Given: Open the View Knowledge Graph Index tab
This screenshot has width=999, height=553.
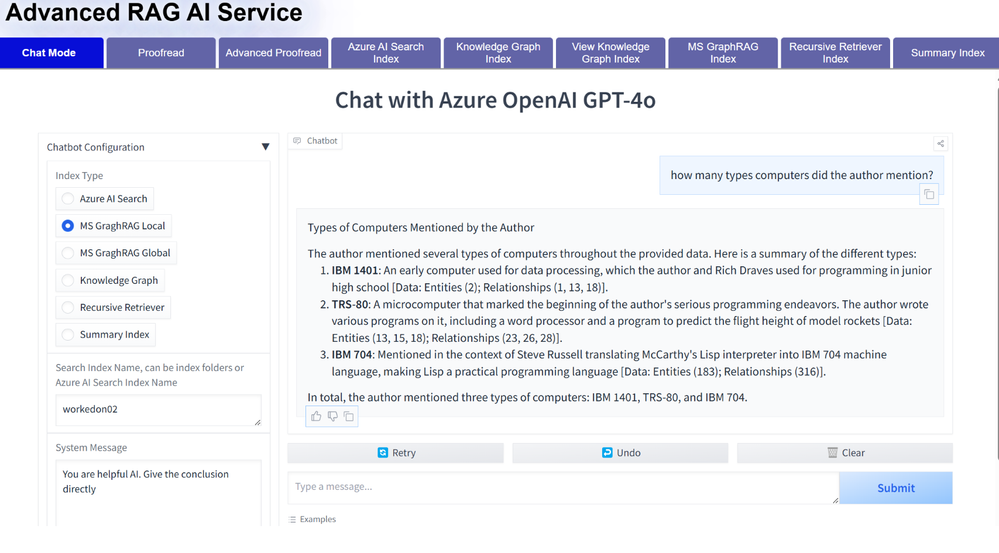Looking at the screenshot, I should pyautogui.click(x=610, y=53).
